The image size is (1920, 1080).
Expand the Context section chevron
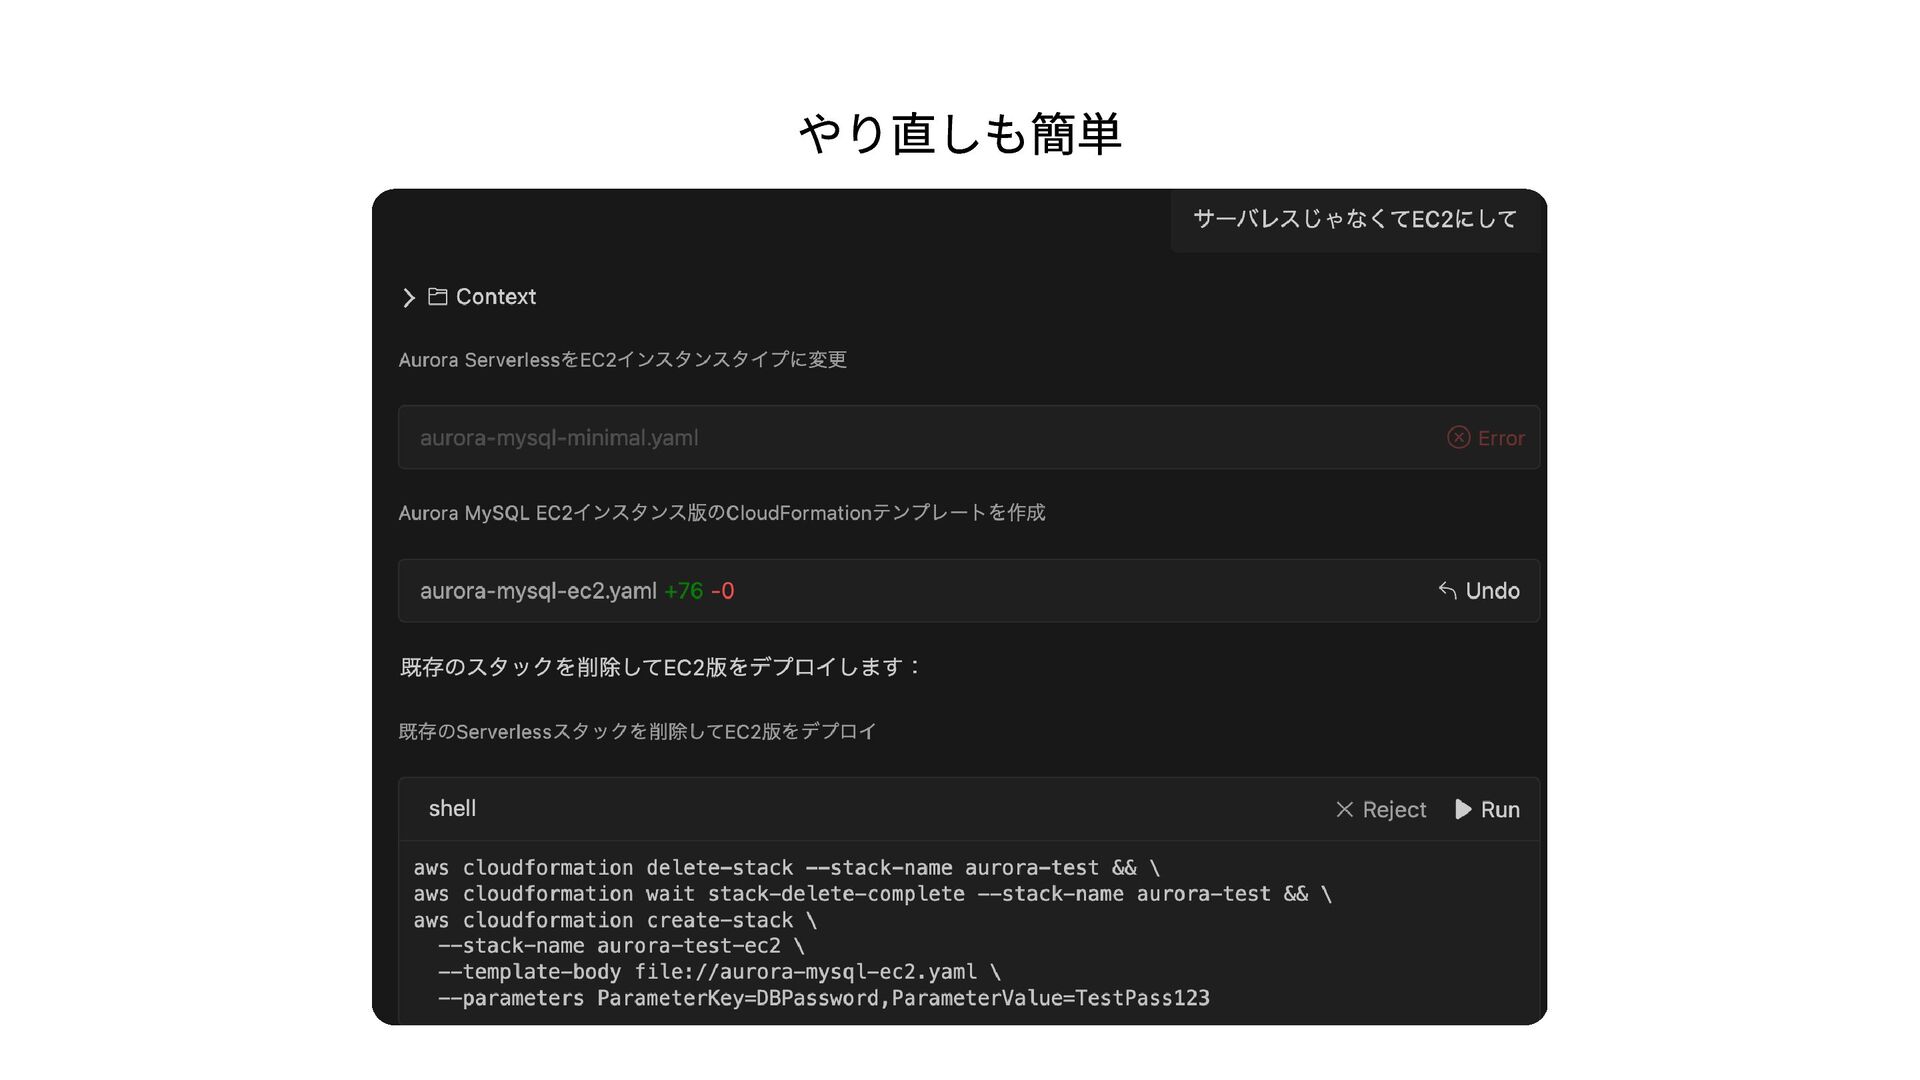408,298
